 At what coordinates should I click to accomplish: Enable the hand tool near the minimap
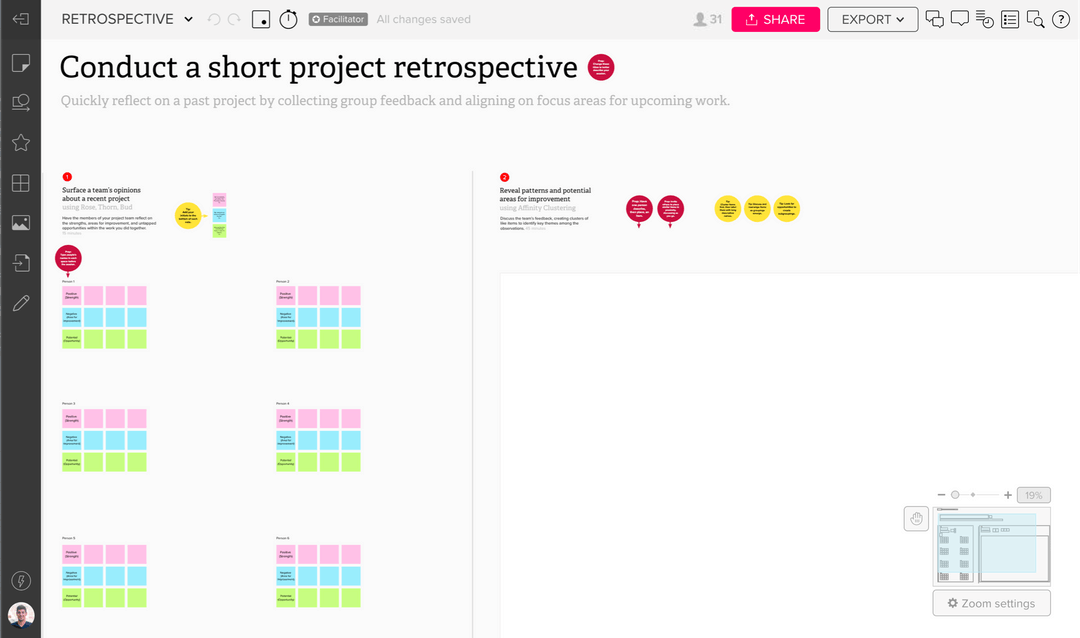916,518
